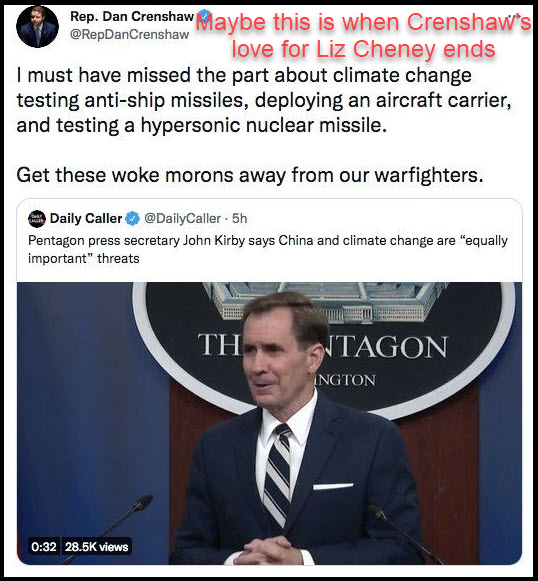538x581 pixels.
Task: Open Rep. Dan Crenshaw's profile avatar
Action: click(37, 26)
